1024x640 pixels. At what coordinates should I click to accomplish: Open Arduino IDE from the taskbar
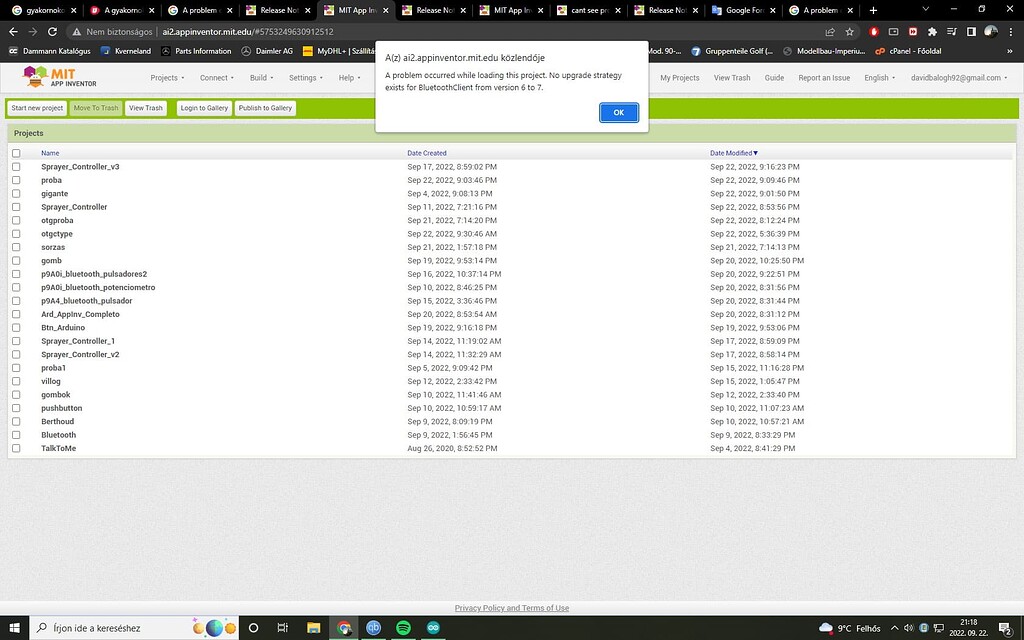click(x=433, y=628)
